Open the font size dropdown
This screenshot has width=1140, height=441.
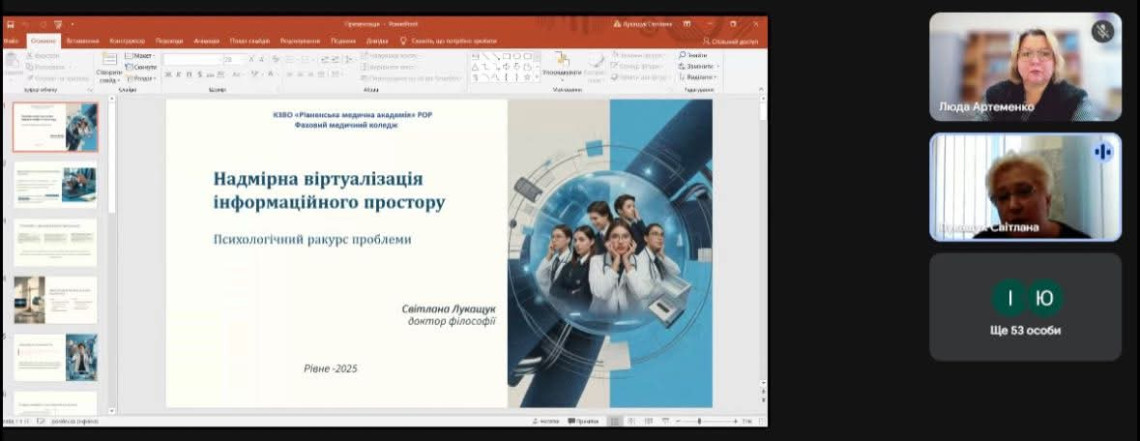[x=240, y=60]
